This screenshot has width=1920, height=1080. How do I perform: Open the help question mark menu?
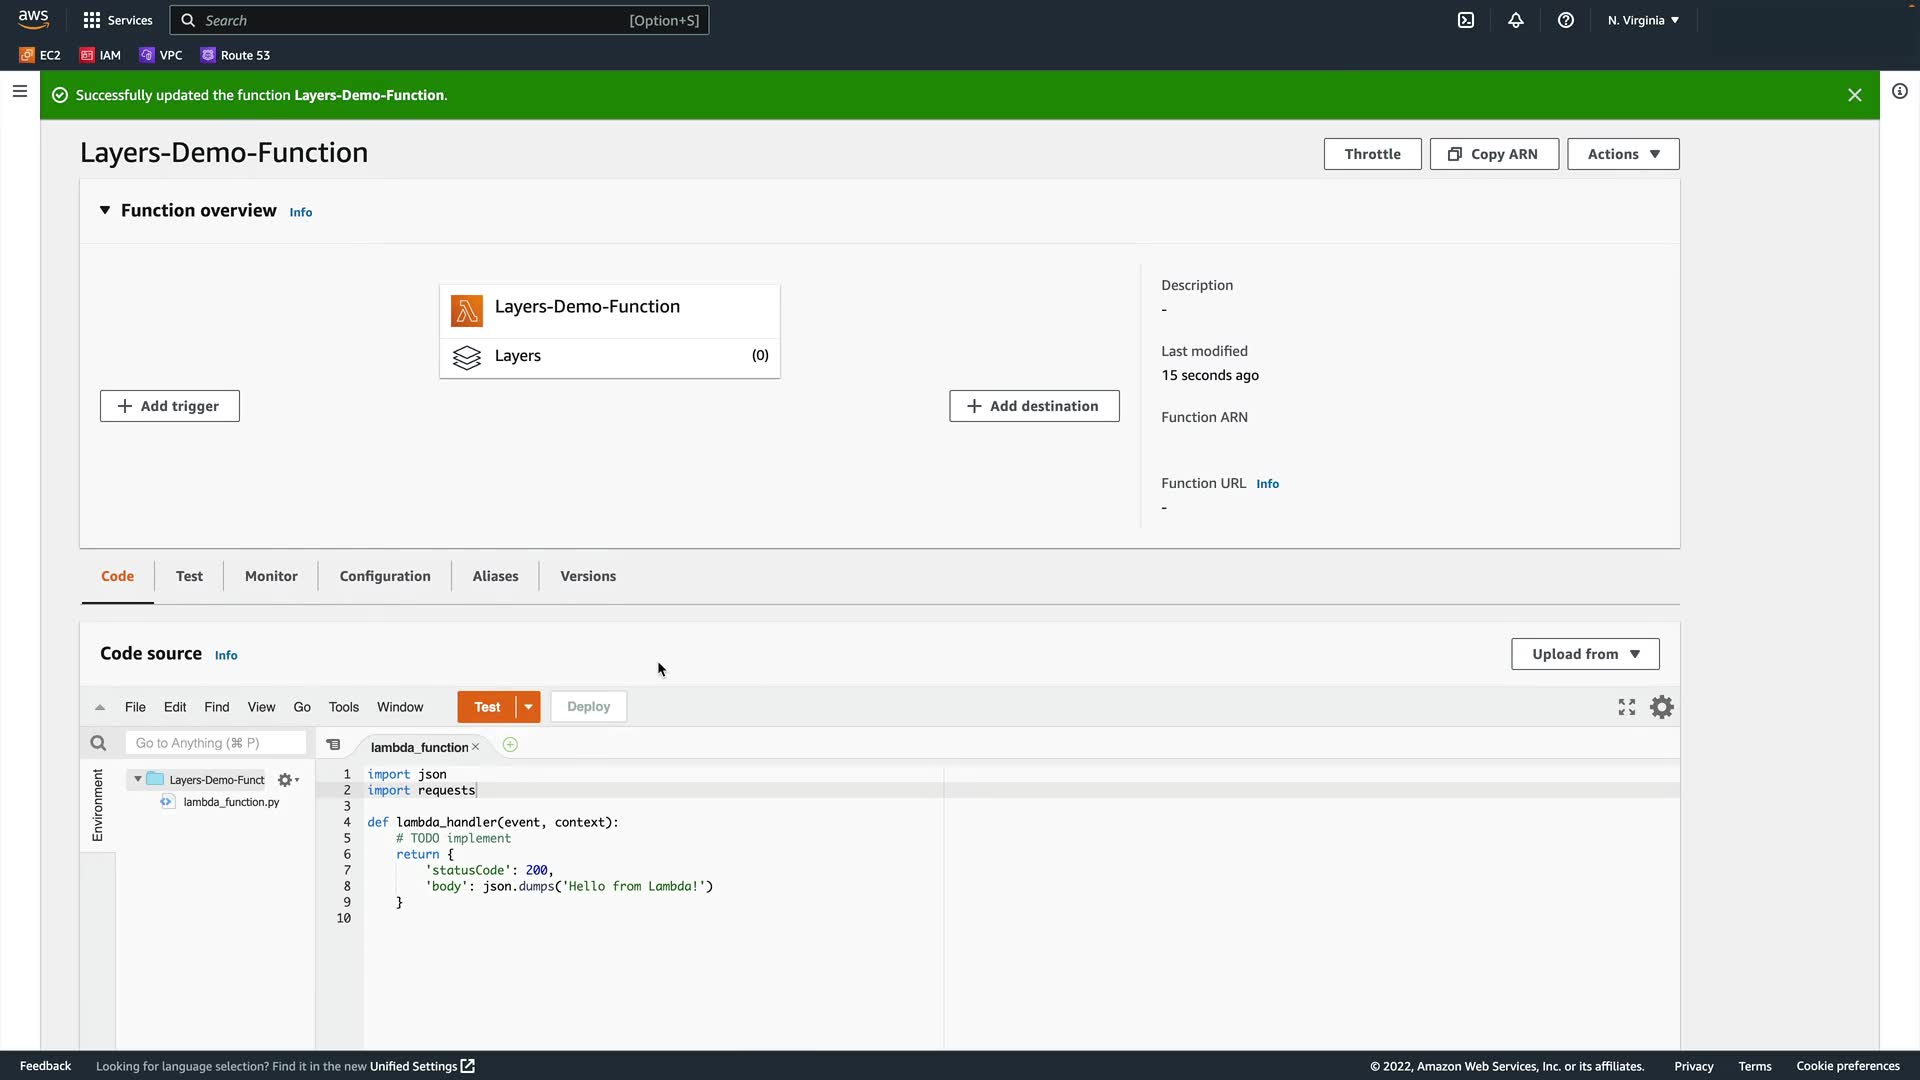coord(1566,20)
